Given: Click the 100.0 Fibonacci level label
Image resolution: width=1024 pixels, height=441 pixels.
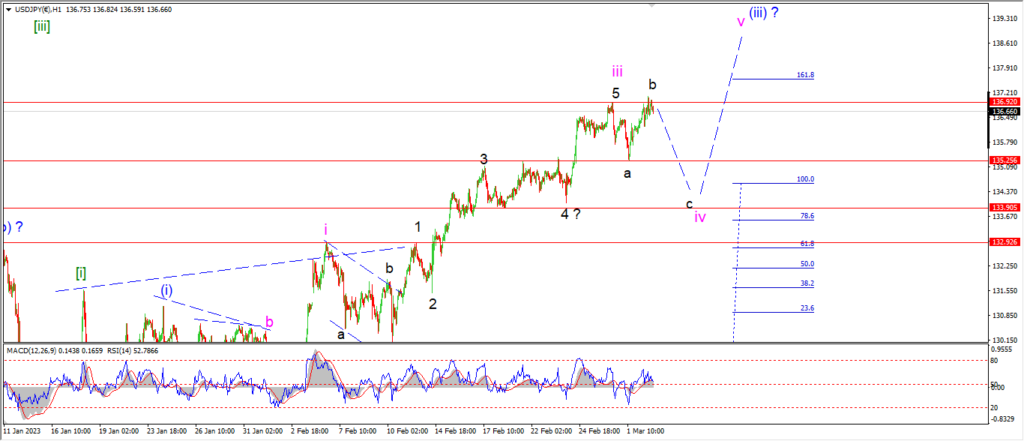Looking at the screenshot, I should (805, 179).
